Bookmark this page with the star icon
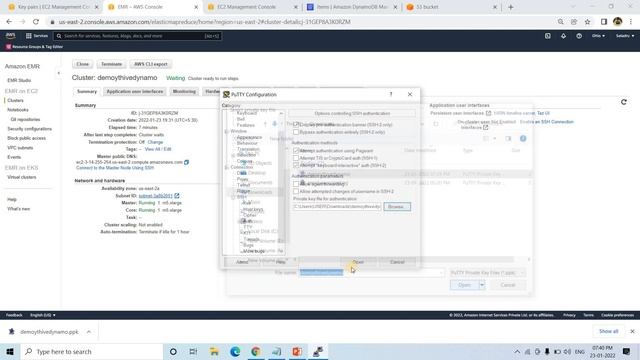The height and width of the screenshot is (360, 640). pos(587,22)
